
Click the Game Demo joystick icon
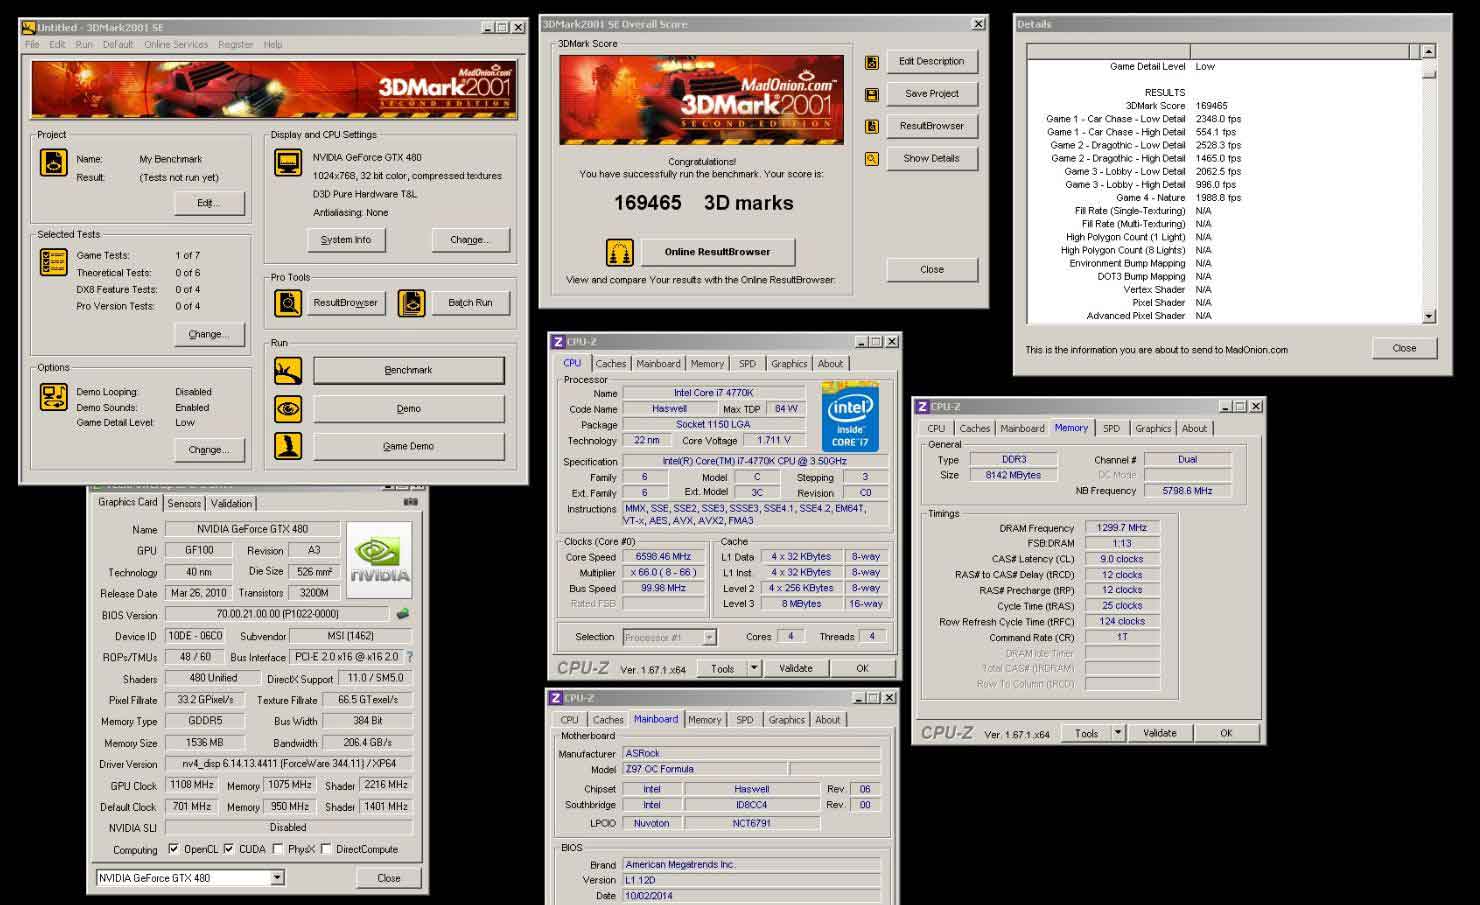point(288,446)
